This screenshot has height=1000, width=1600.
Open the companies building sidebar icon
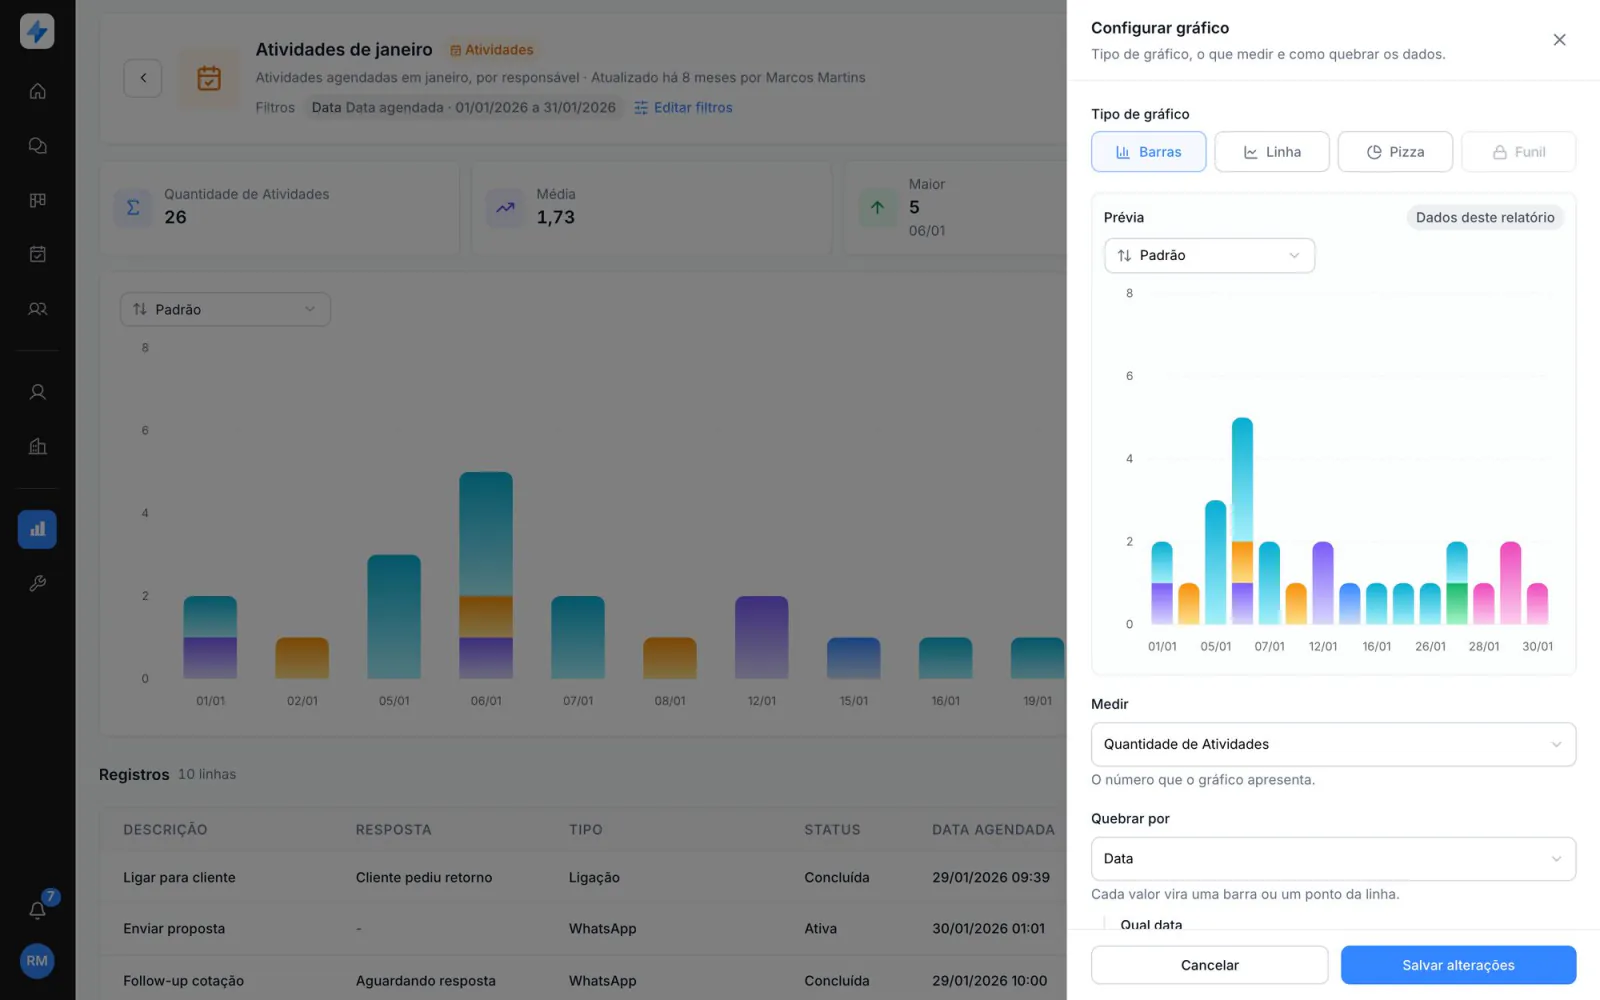37,446
